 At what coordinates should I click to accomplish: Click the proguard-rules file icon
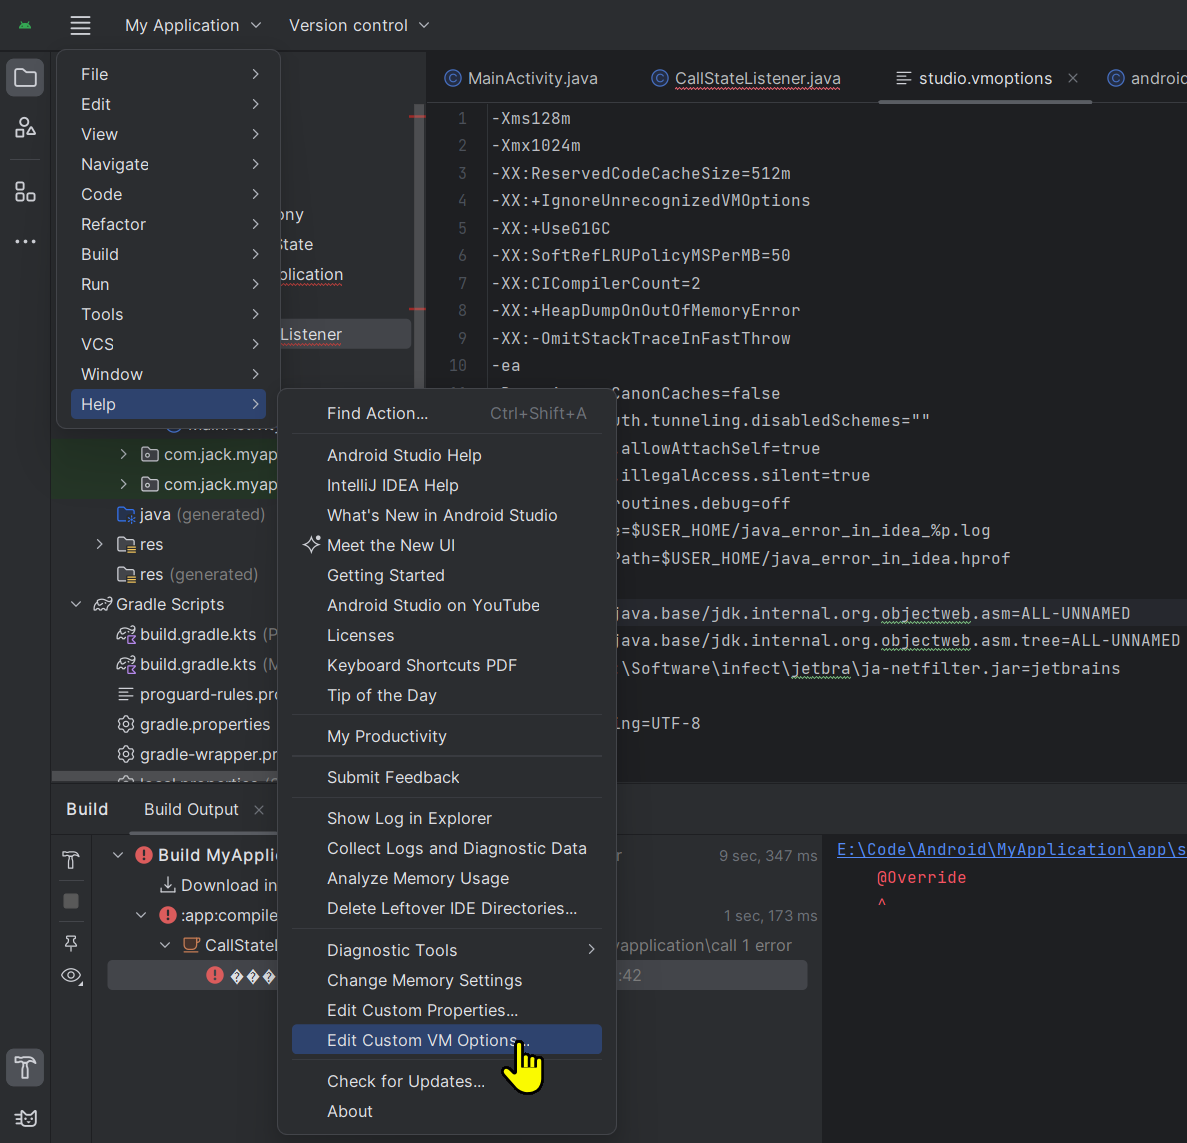click(126, 694)
